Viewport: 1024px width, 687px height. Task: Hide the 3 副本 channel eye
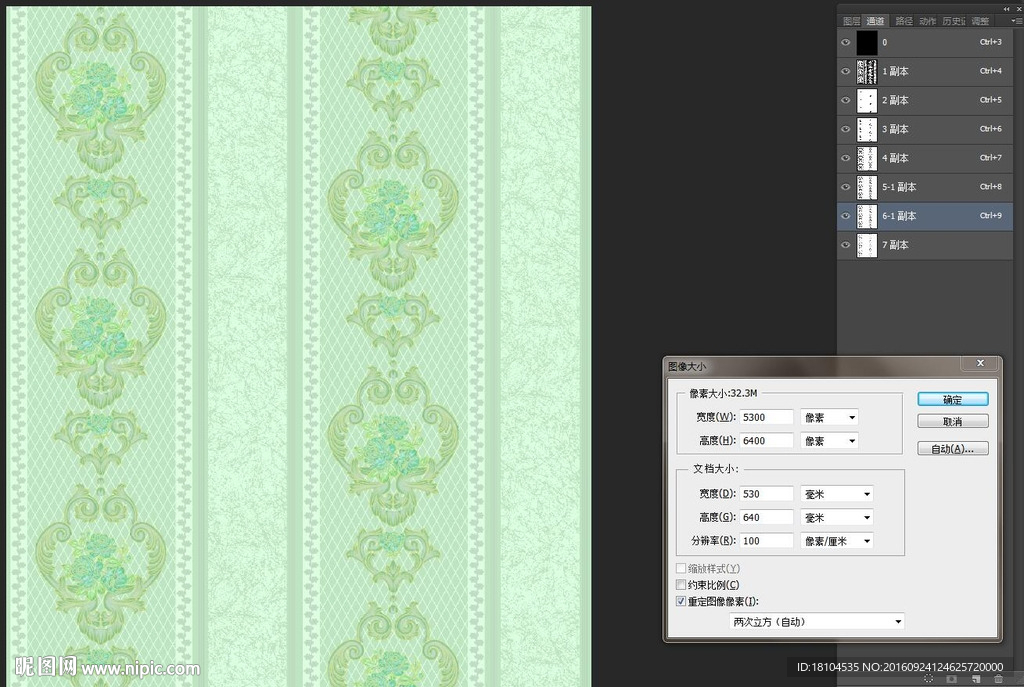(846, 129)
